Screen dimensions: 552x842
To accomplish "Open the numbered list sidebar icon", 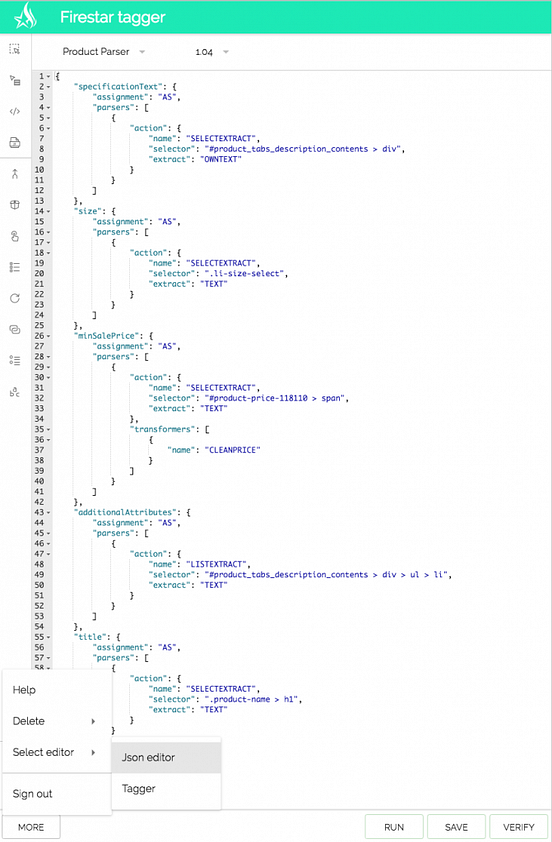I will pos(15,267).
